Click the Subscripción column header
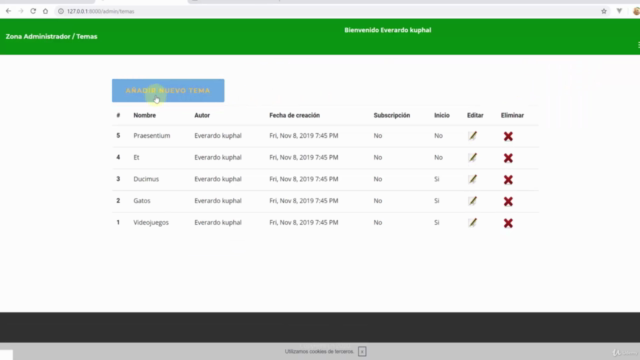 [392, 116]
